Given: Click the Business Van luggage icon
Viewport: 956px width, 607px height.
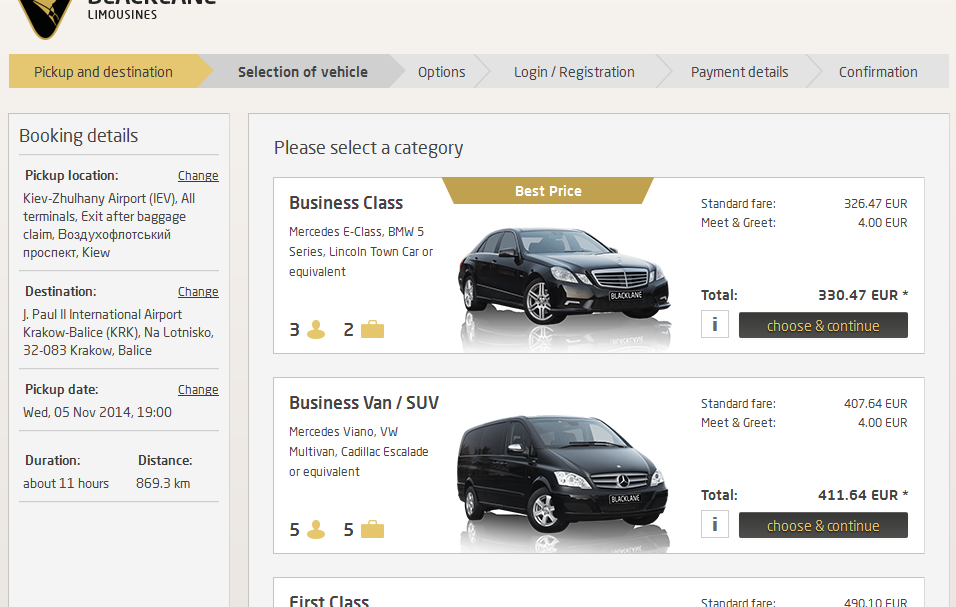Looking at the screenshot, I should tap(373, 530).
